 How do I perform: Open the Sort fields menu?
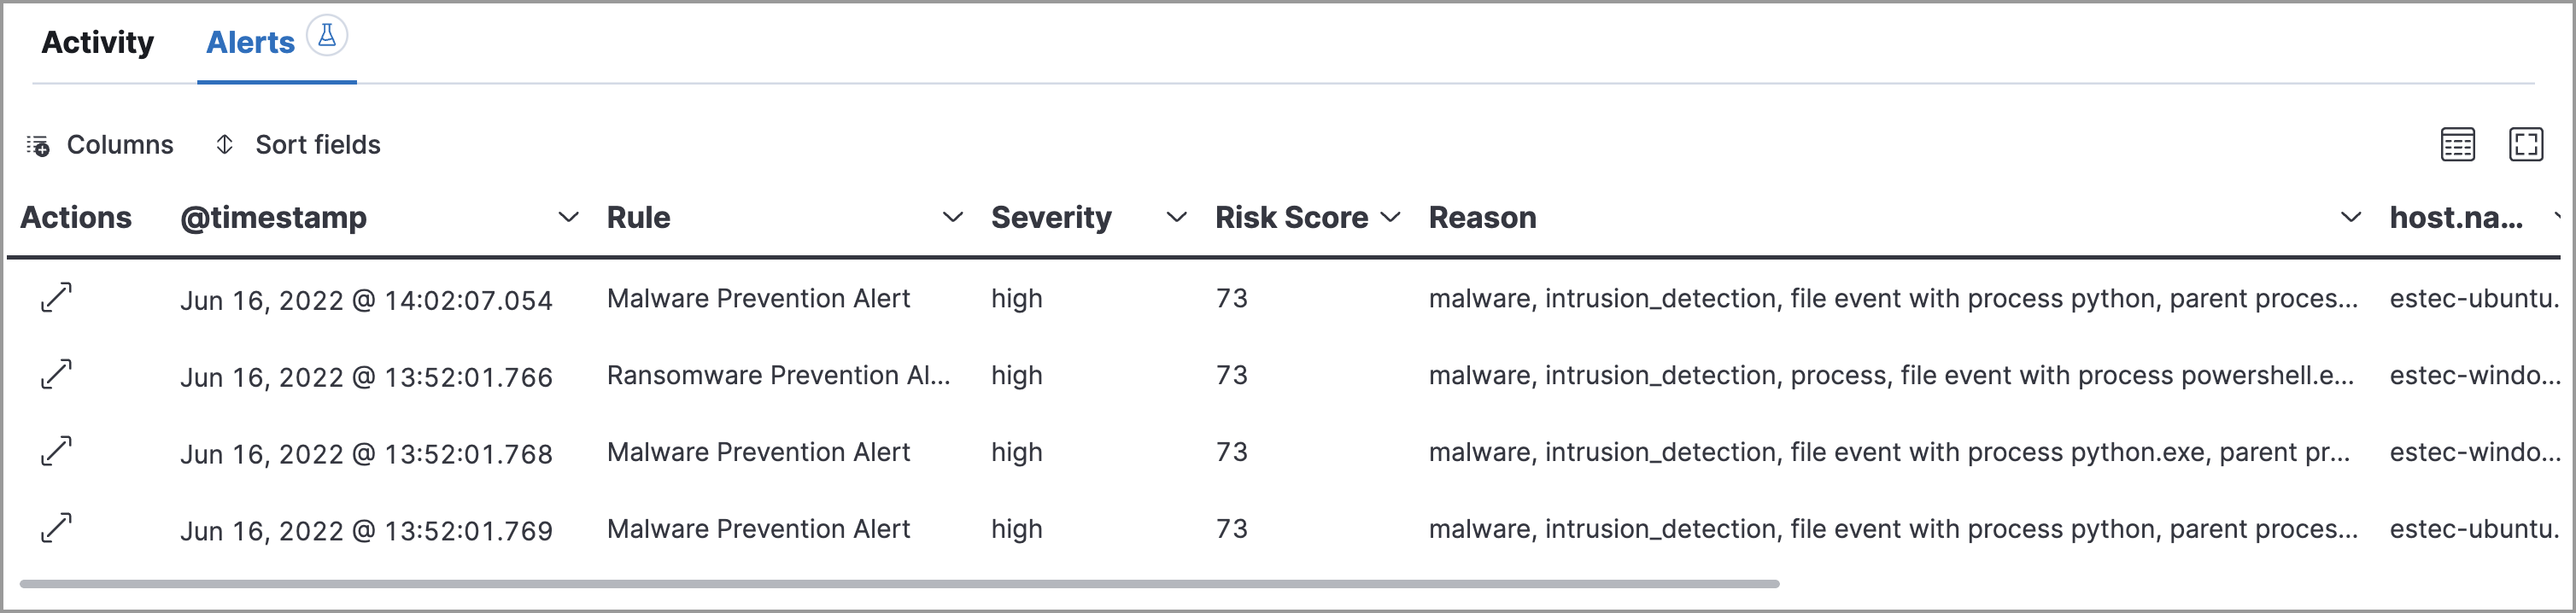click(x=298, y=145)
